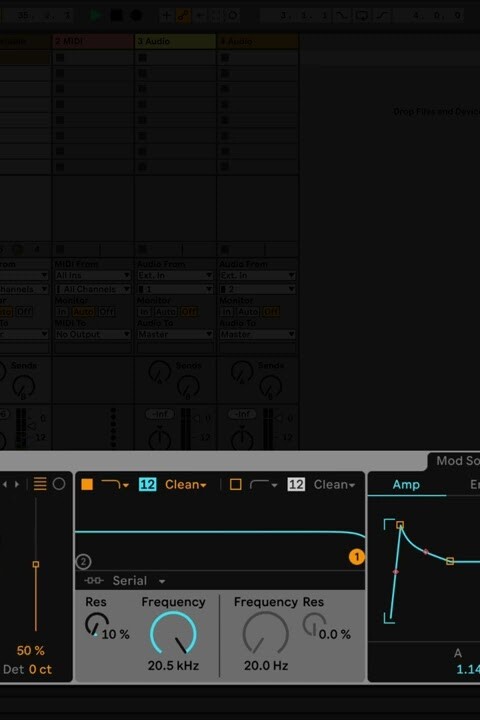Select previous wavetable with left arrow
480x720 pixels.
[x=5, y=484]
